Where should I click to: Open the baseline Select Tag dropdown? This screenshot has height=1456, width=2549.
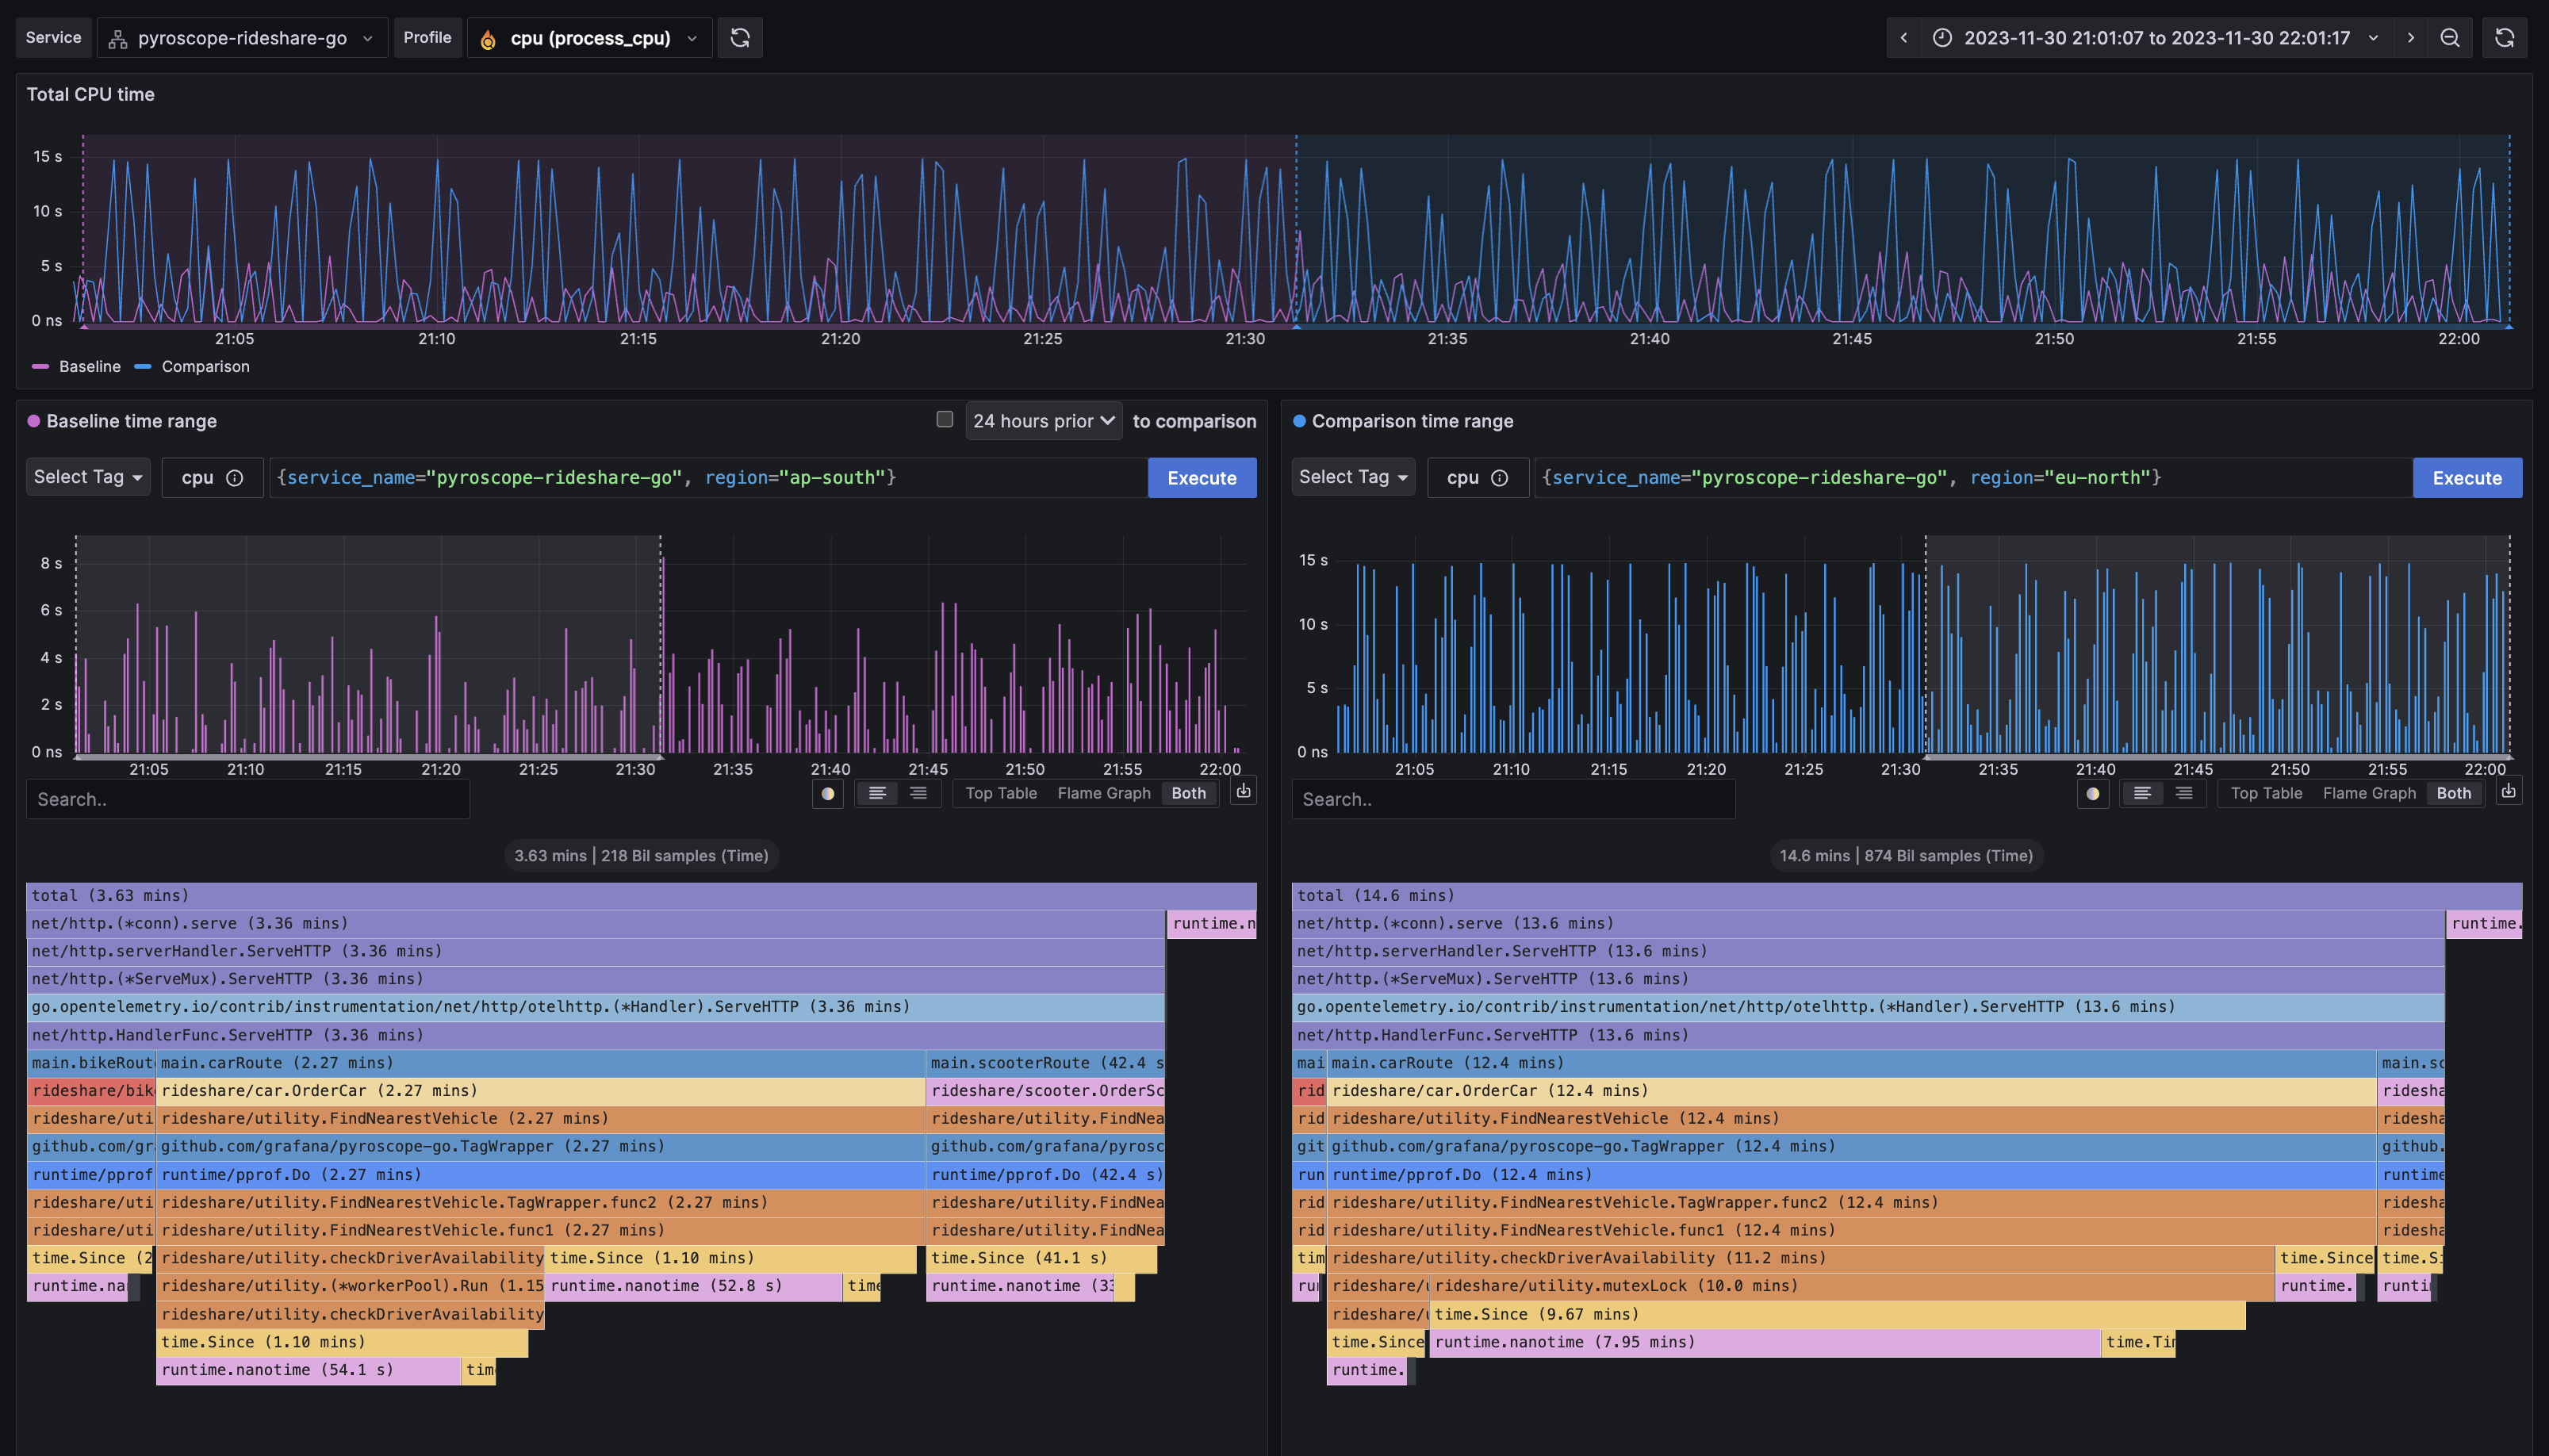point(88,477)
